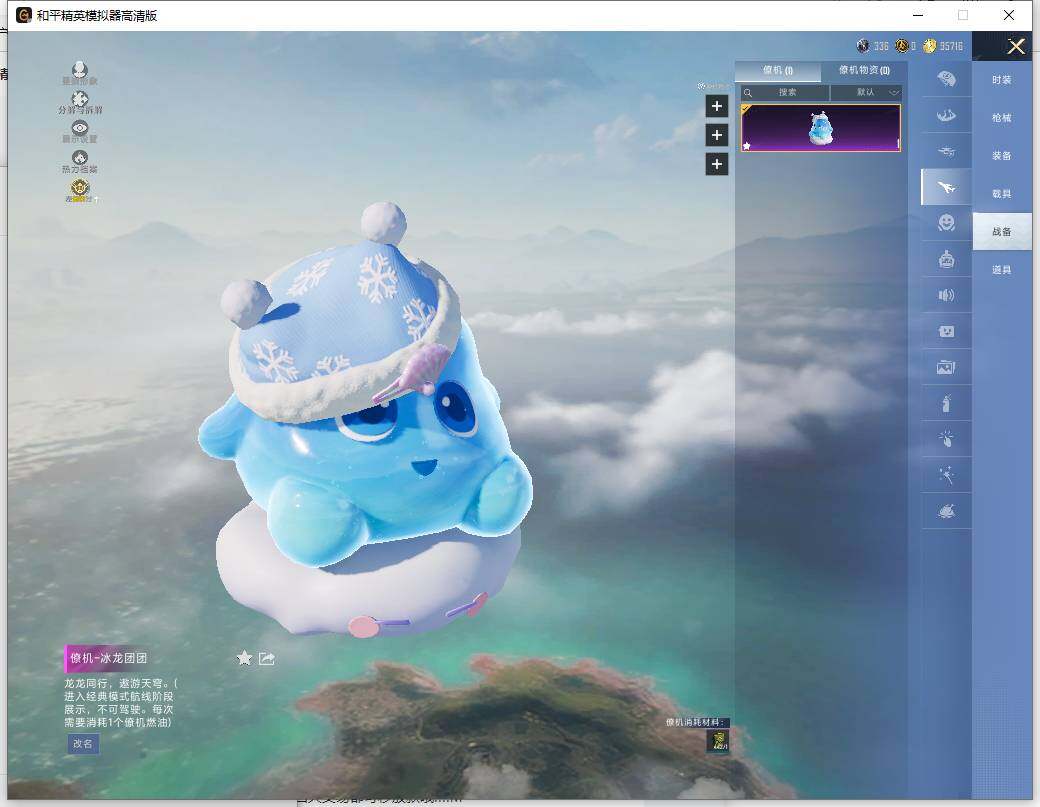Select the spray can category icon
The width and height of the screenshot is (1040, 807).
click(946, 403)
